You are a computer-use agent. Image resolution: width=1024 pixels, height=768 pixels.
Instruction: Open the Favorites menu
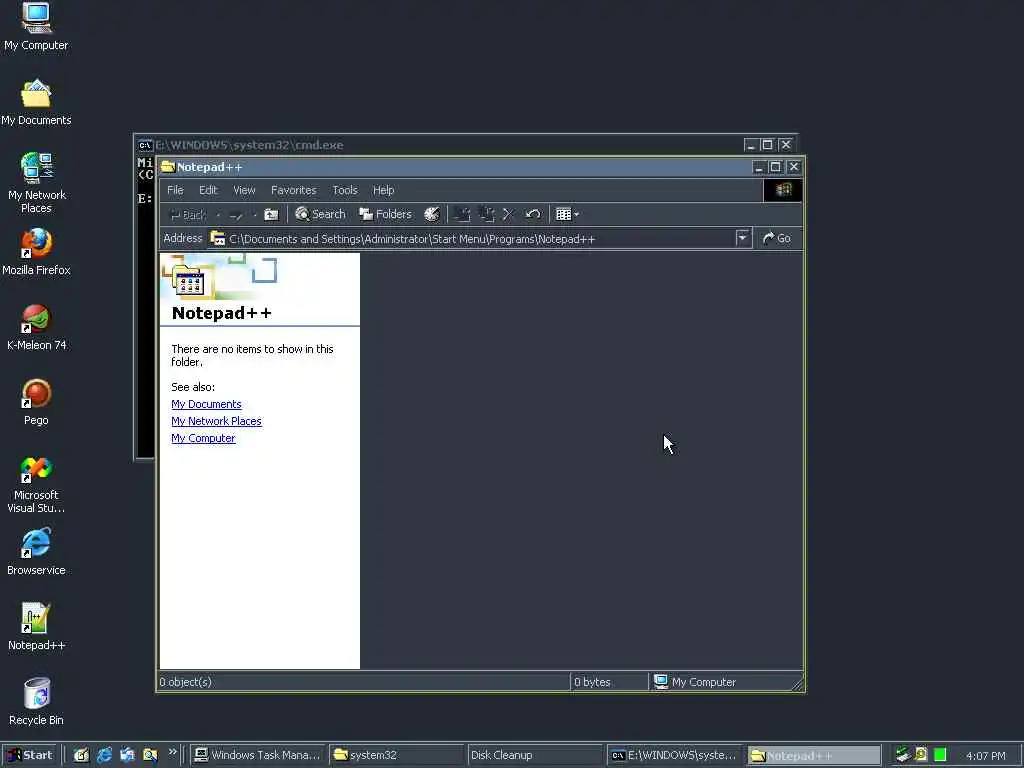pyautogui.click(x=293, y=190)
